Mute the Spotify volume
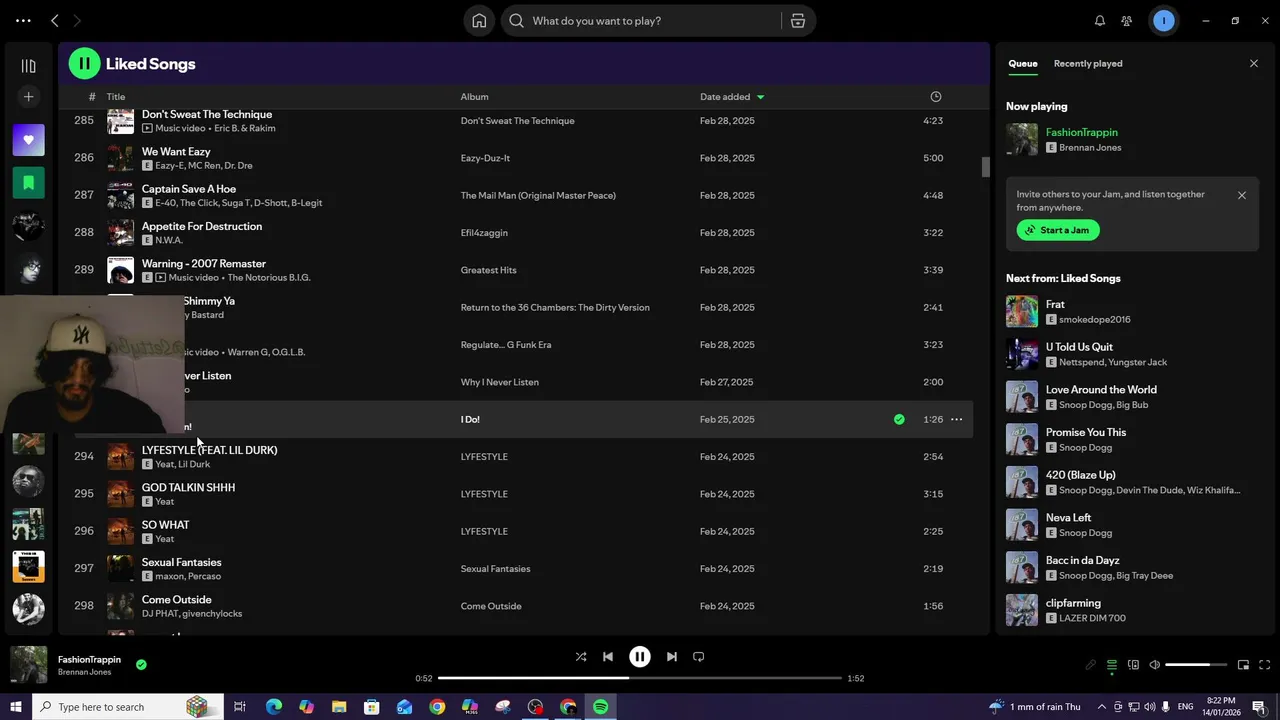The width and height of the screenshot is (1280, 720). coord(1155,665)
